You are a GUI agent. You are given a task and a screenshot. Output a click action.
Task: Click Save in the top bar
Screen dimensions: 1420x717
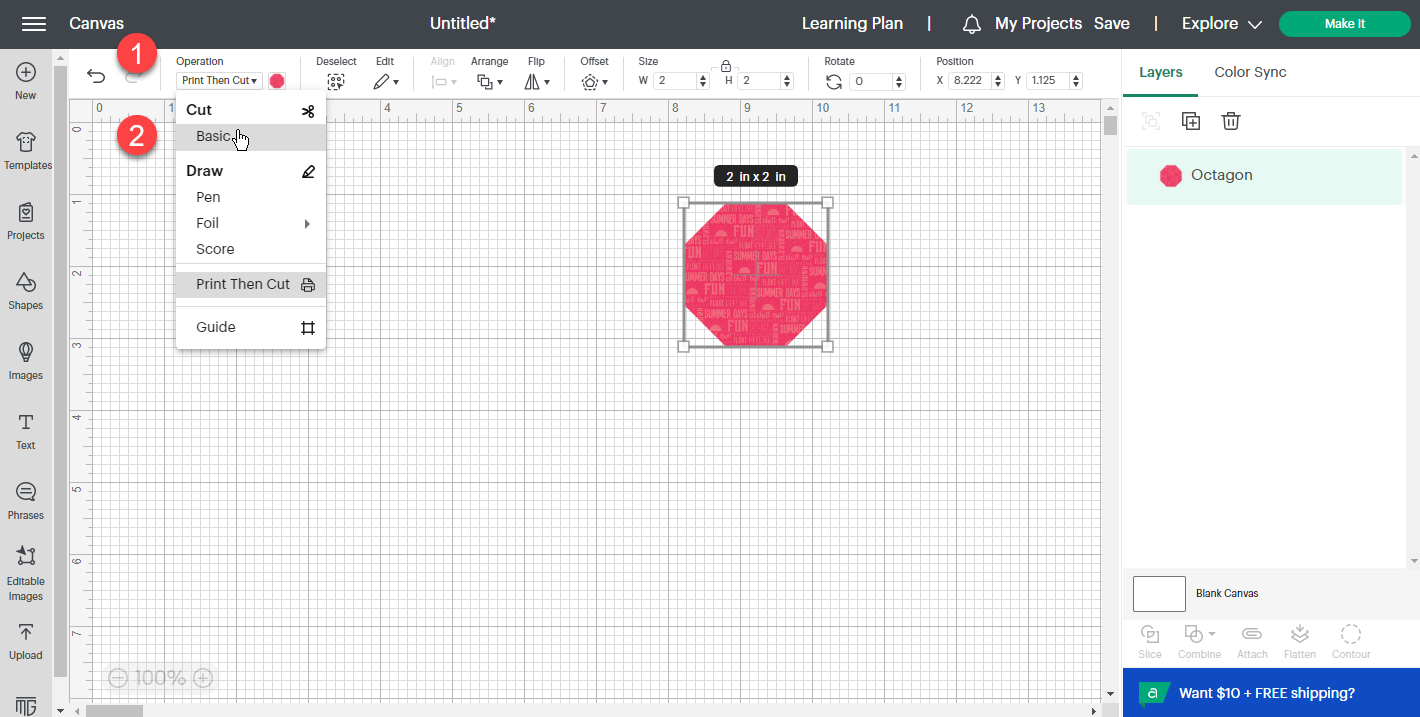click(1112, 23)
